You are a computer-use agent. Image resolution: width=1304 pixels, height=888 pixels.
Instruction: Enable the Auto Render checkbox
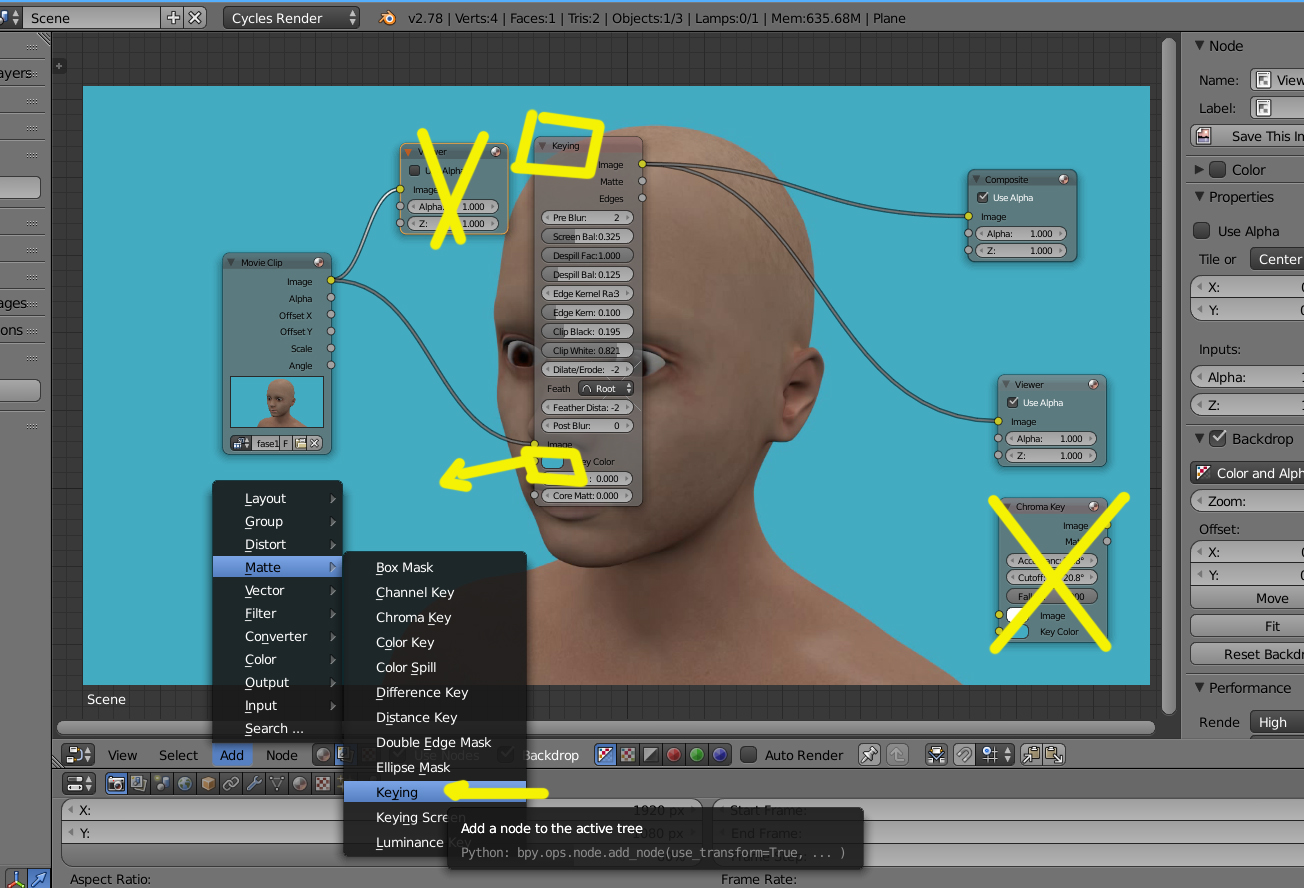(x=749, y=755)
